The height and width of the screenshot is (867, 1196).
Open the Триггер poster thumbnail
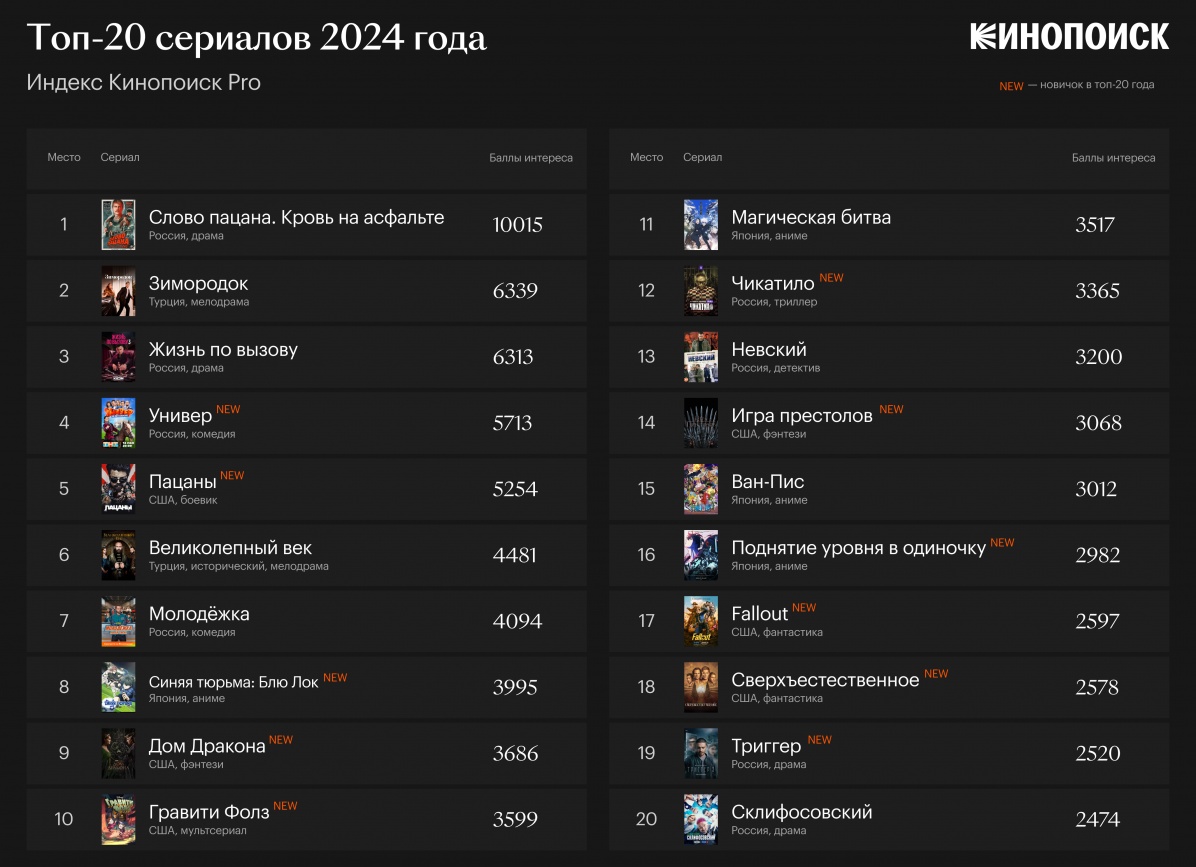(x=701, y=753)
